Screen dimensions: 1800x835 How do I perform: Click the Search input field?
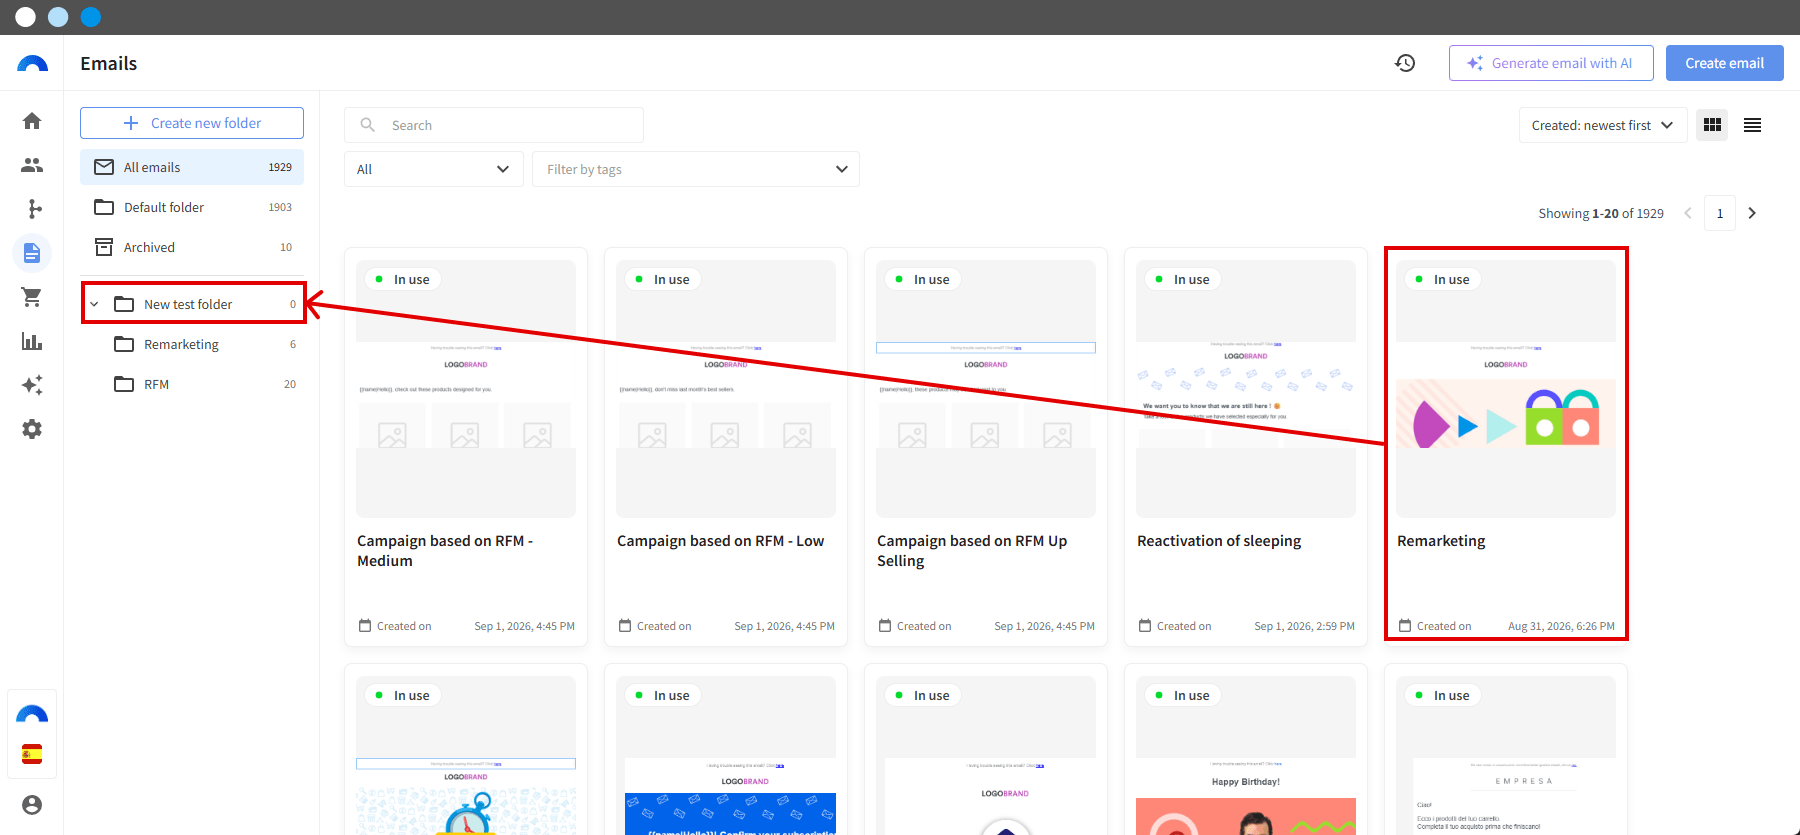[x=494, y=125]
